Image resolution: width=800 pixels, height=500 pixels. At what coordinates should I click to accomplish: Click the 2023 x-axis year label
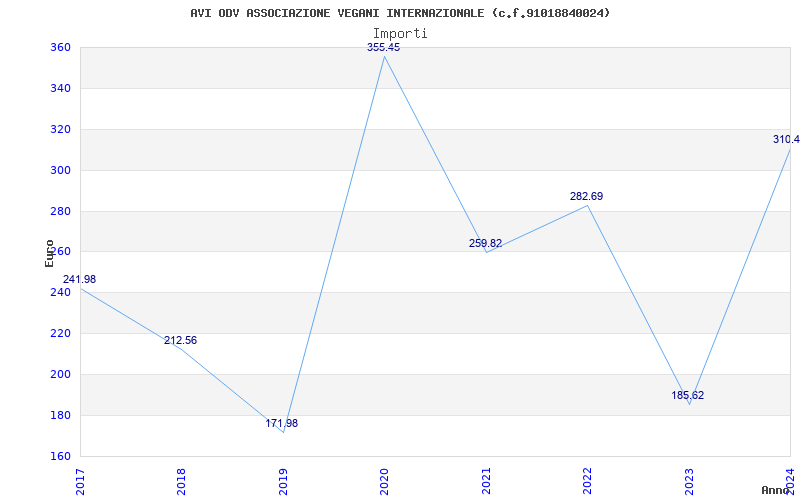pyautogui.click(x=689, y=481)
